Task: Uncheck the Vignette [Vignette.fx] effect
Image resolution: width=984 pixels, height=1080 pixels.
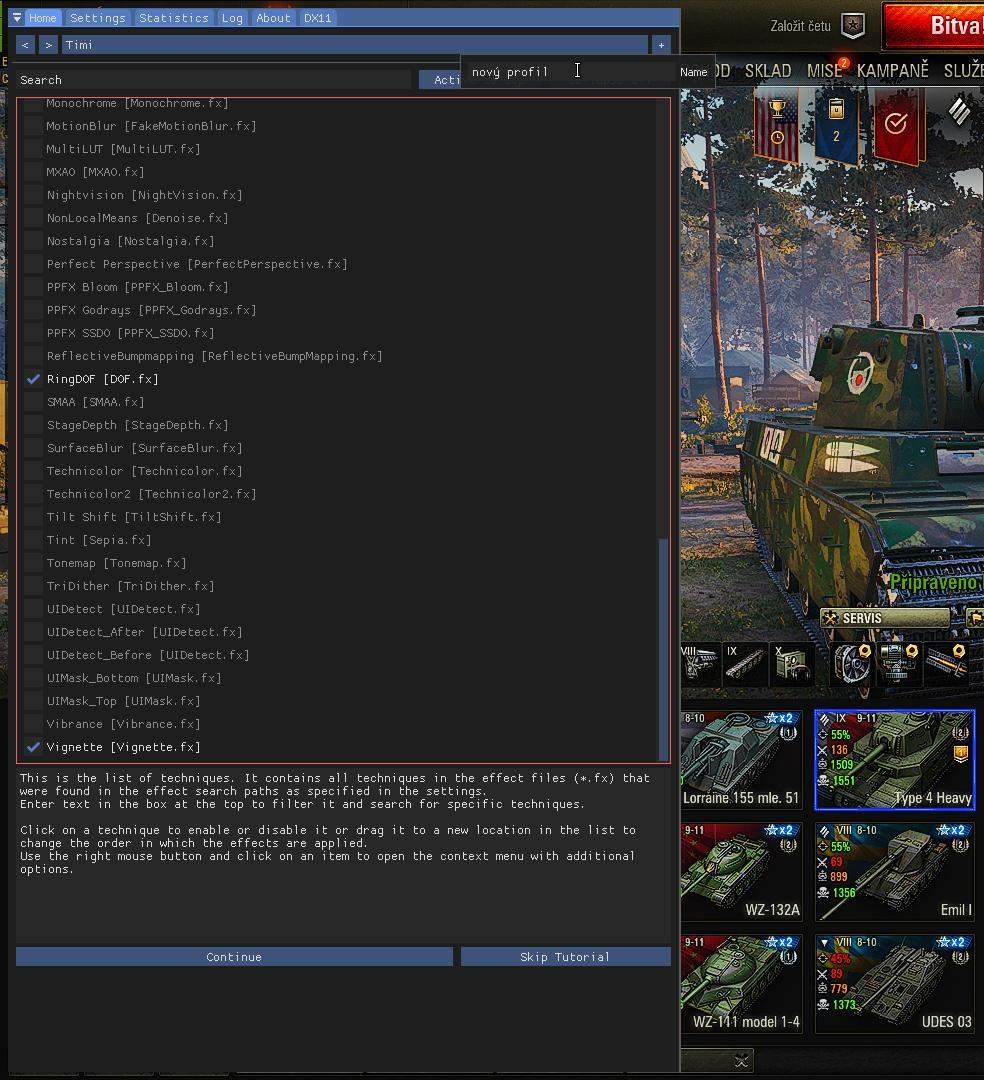Action: coord(34,747)
